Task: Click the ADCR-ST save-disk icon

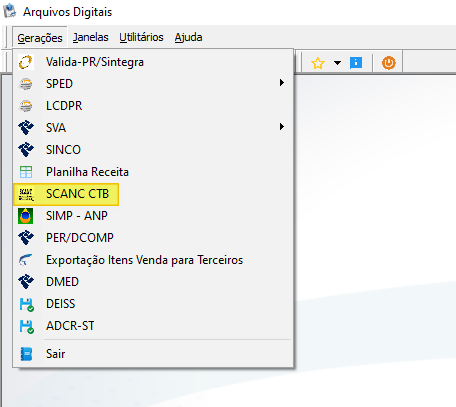Action: click(x=26, y=326)
